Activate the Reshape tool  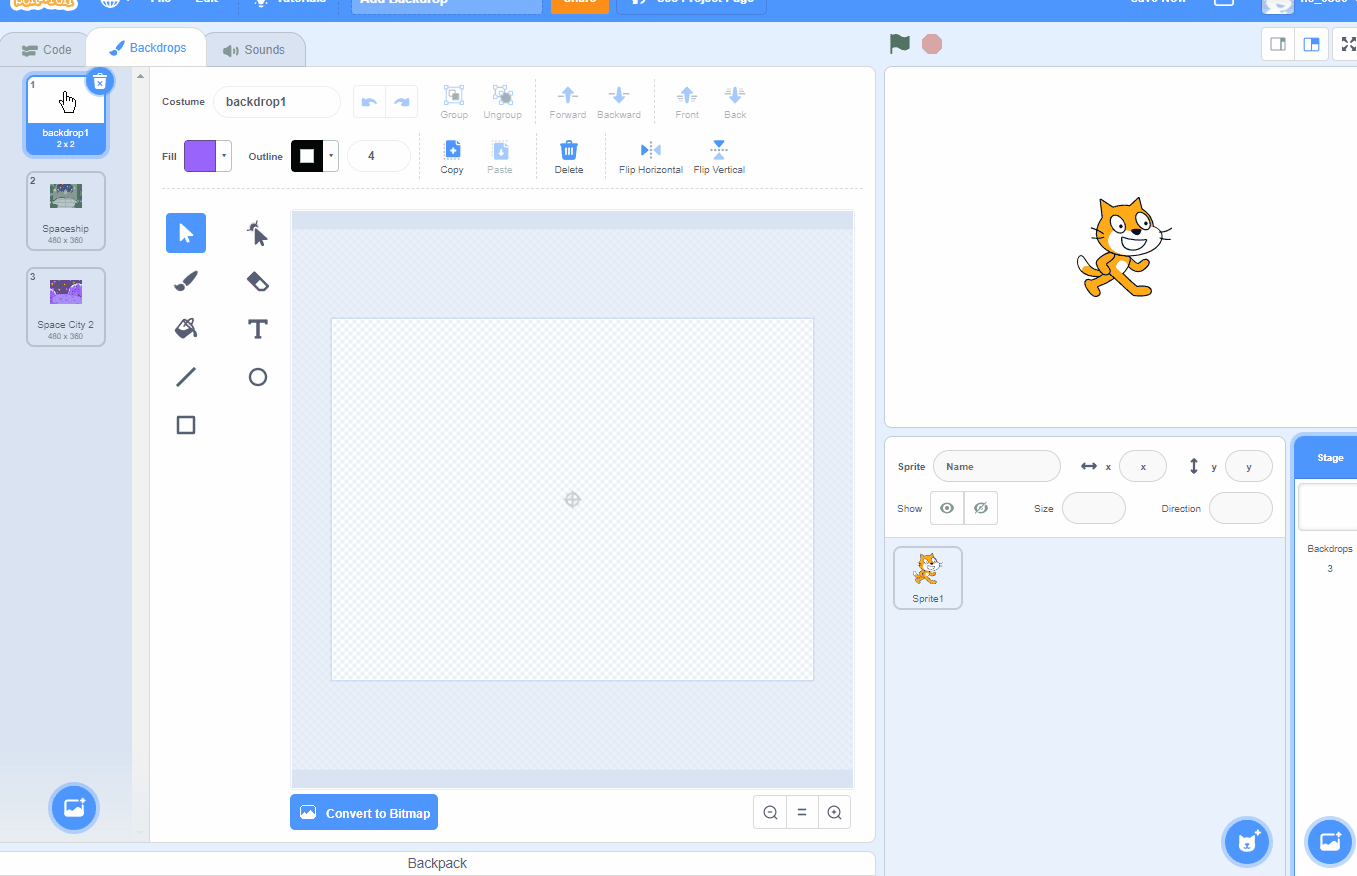pos(257,234)
